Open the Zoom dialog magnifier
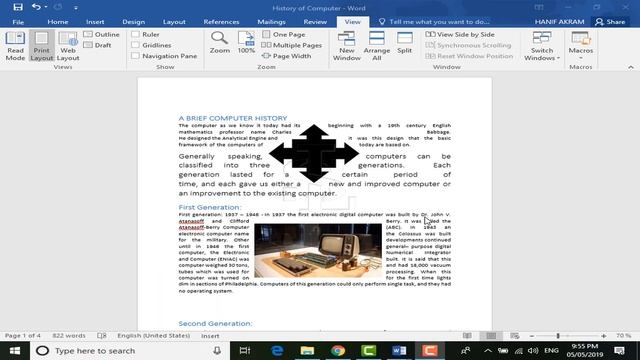Screen dimensions: 640x360 [x=220, y=42]
